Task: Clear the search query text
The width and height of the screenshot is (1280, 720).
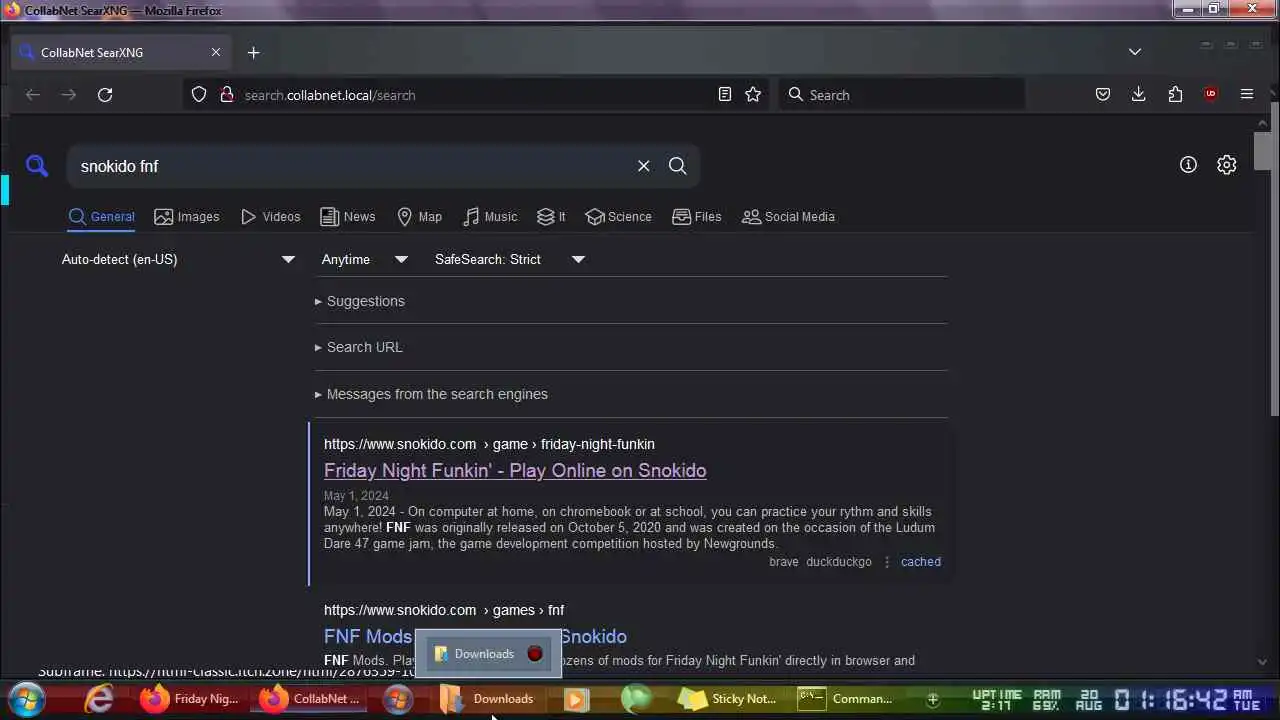Action: point(644,166)
